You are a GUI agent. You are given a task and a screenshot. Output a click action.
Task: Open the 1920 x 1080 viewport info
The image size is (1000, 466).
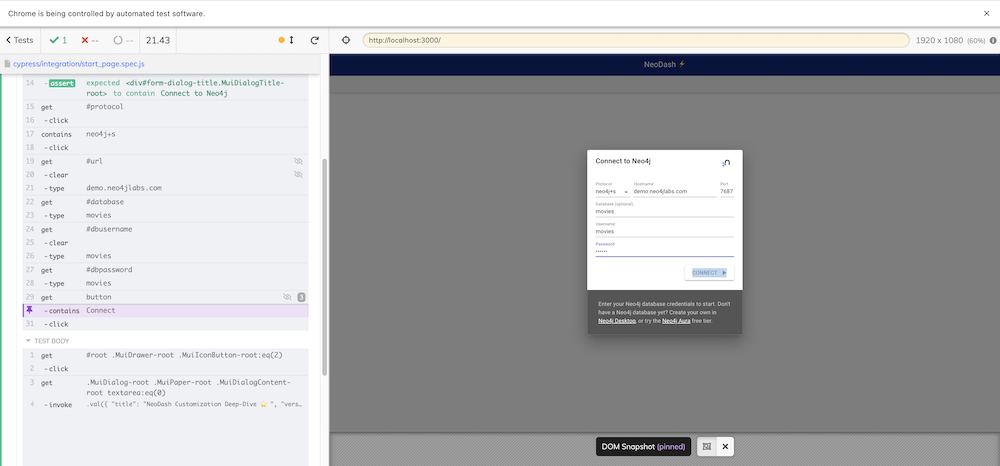(x=950, y=40)
